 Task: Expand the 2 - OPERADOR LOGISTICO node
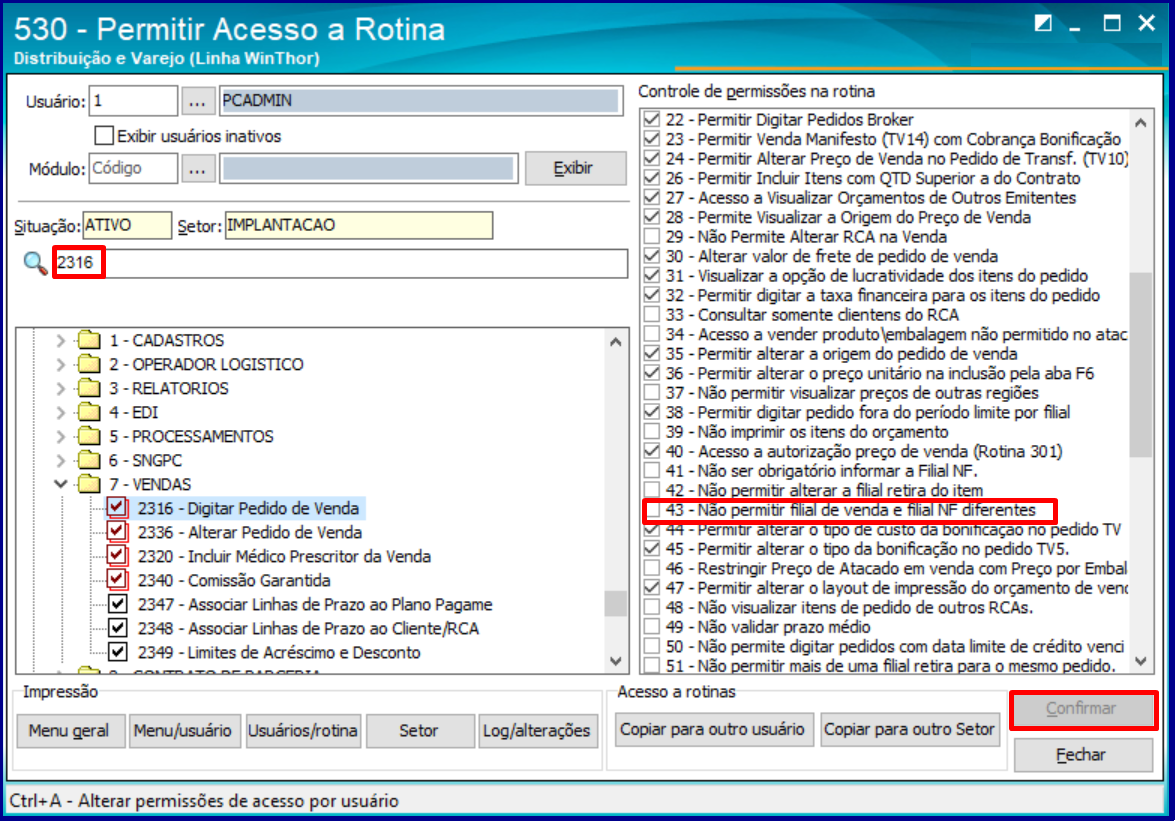[x=61, y=364]
